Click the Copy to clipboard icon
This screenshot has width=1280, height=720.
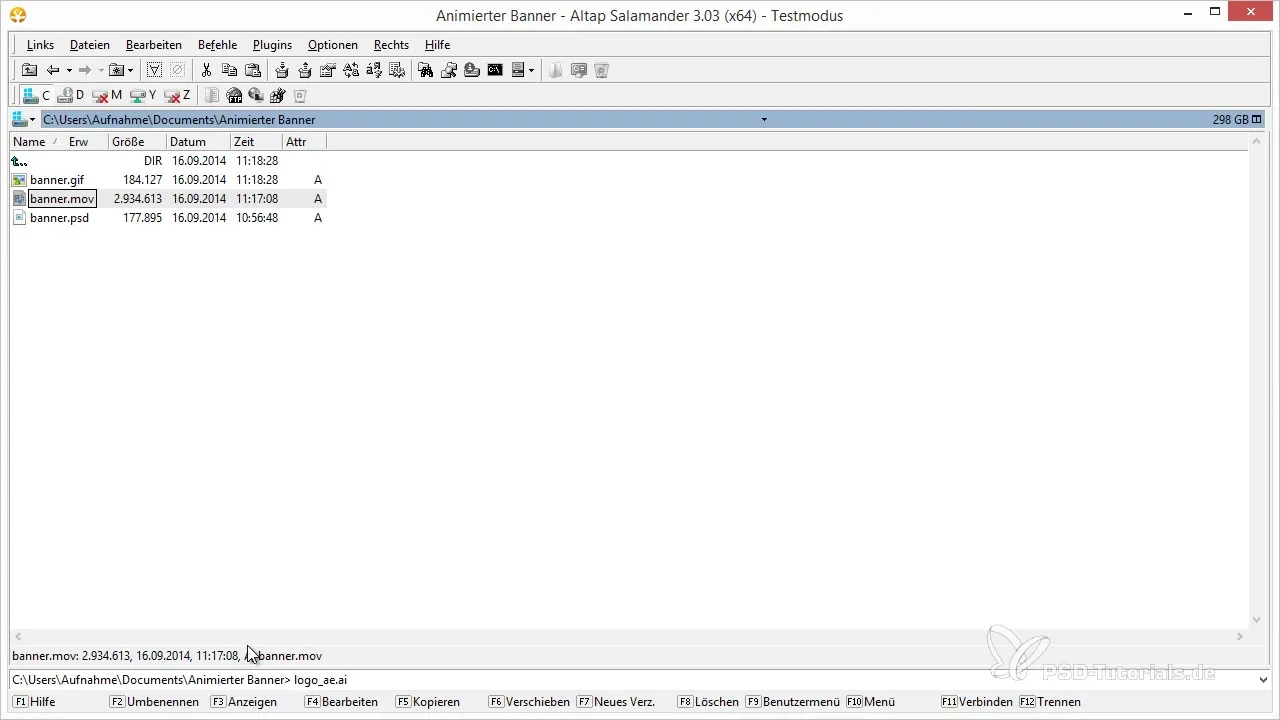(229, 70)
